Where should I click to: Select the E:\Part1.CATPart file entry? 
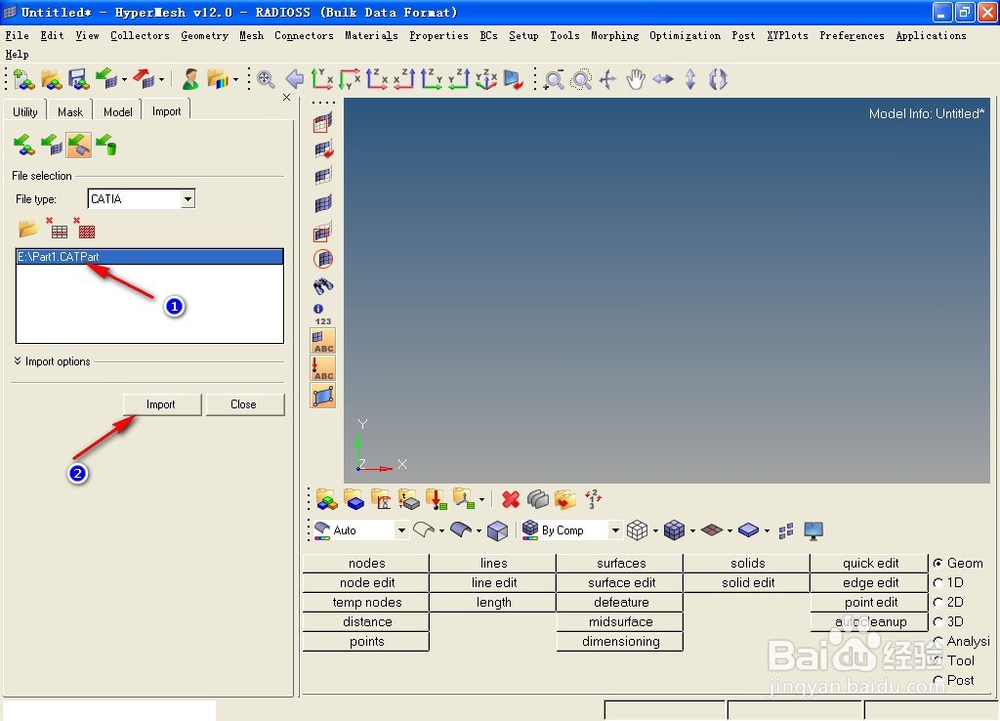pos(149,257)
